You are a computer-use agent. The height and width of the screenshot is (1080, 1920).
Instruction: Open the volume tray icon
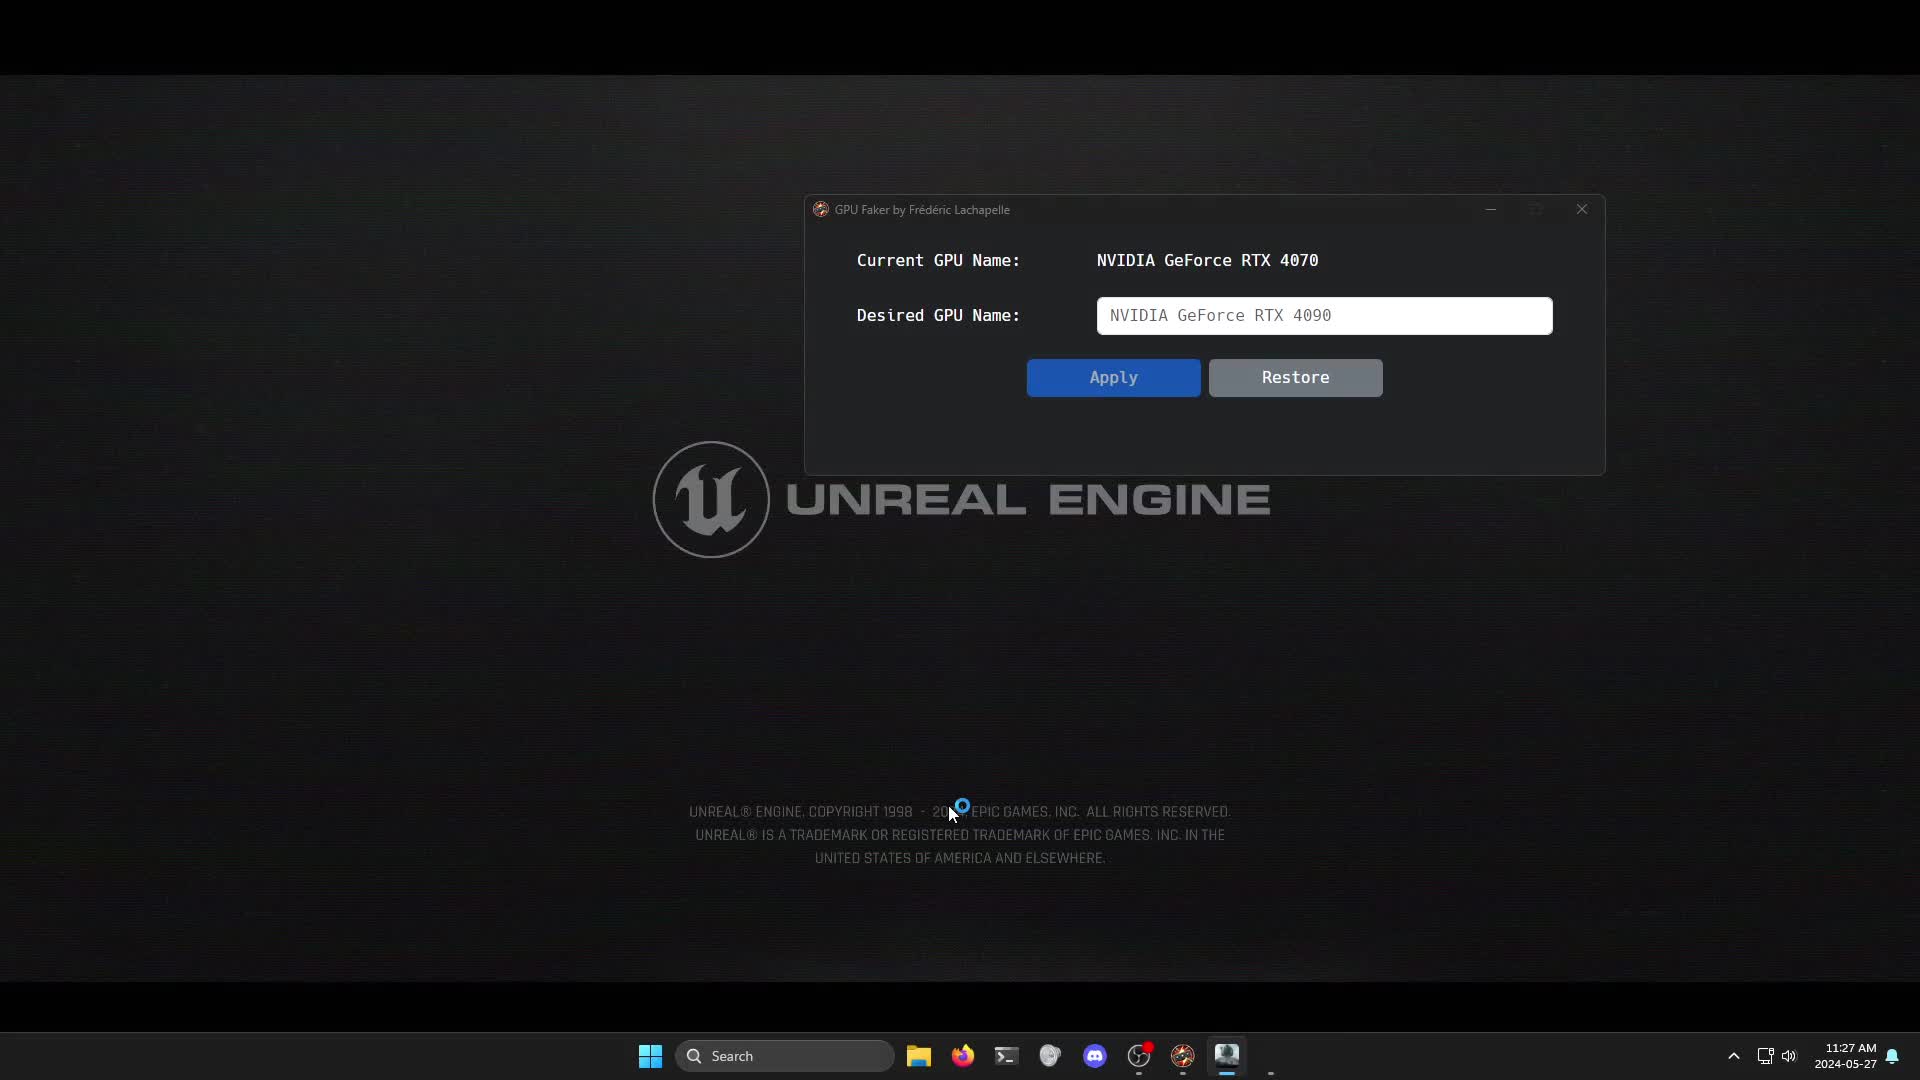click(1789, 1056)
